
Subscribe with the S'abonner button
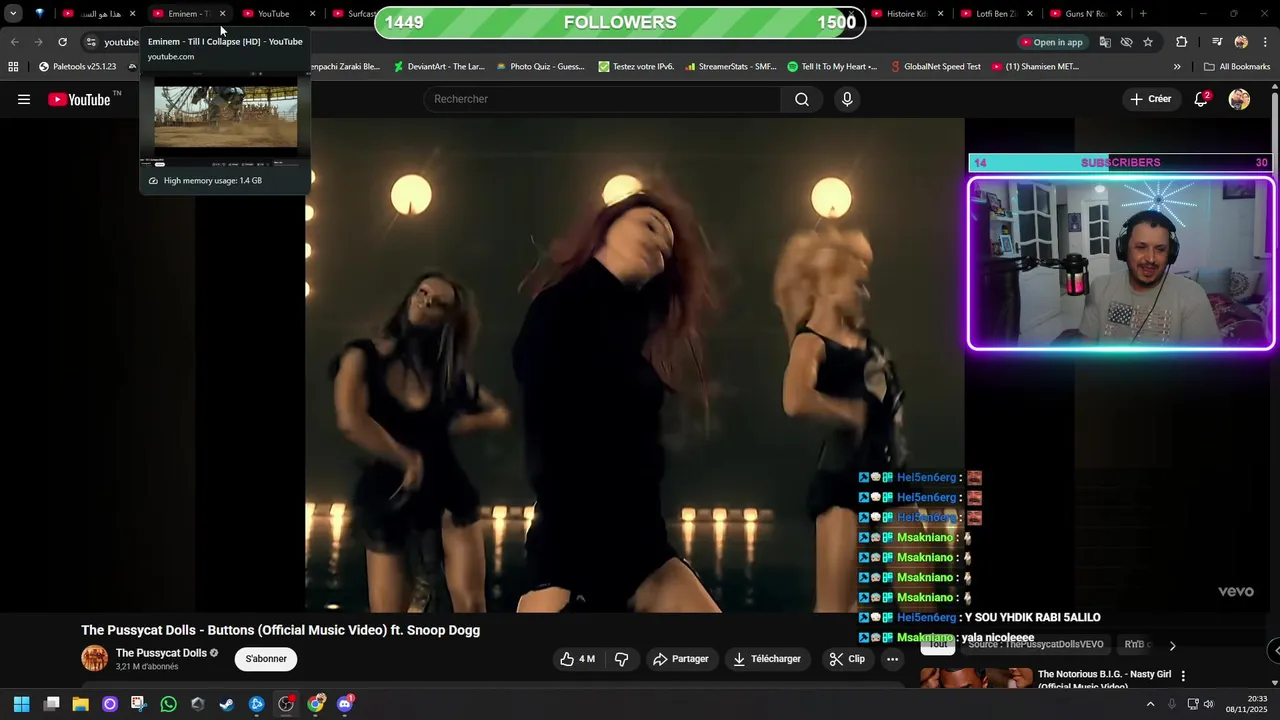pyautogui.click(x=266, y=659)
